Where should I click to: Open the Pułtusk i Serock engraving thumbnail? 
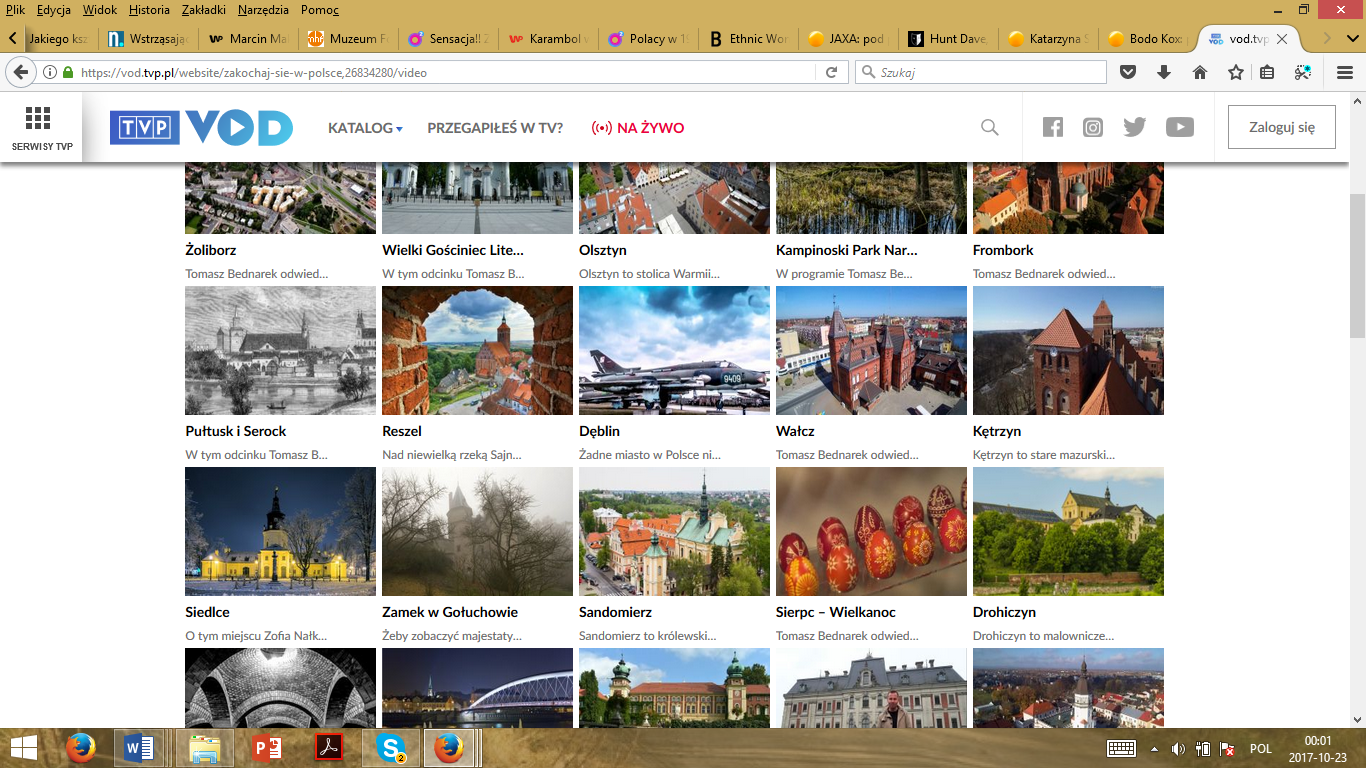[x=280, y=350]
